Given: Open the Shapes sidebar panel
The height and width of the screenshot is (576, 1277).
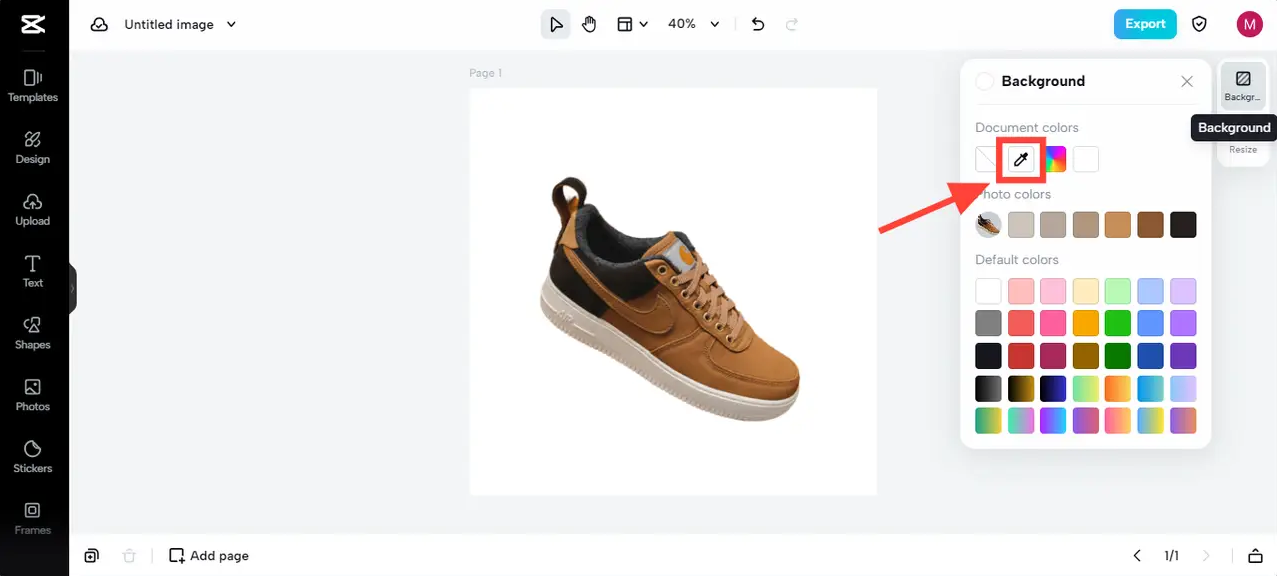Looking at the screenshot, I should click(x=33, y=333).
